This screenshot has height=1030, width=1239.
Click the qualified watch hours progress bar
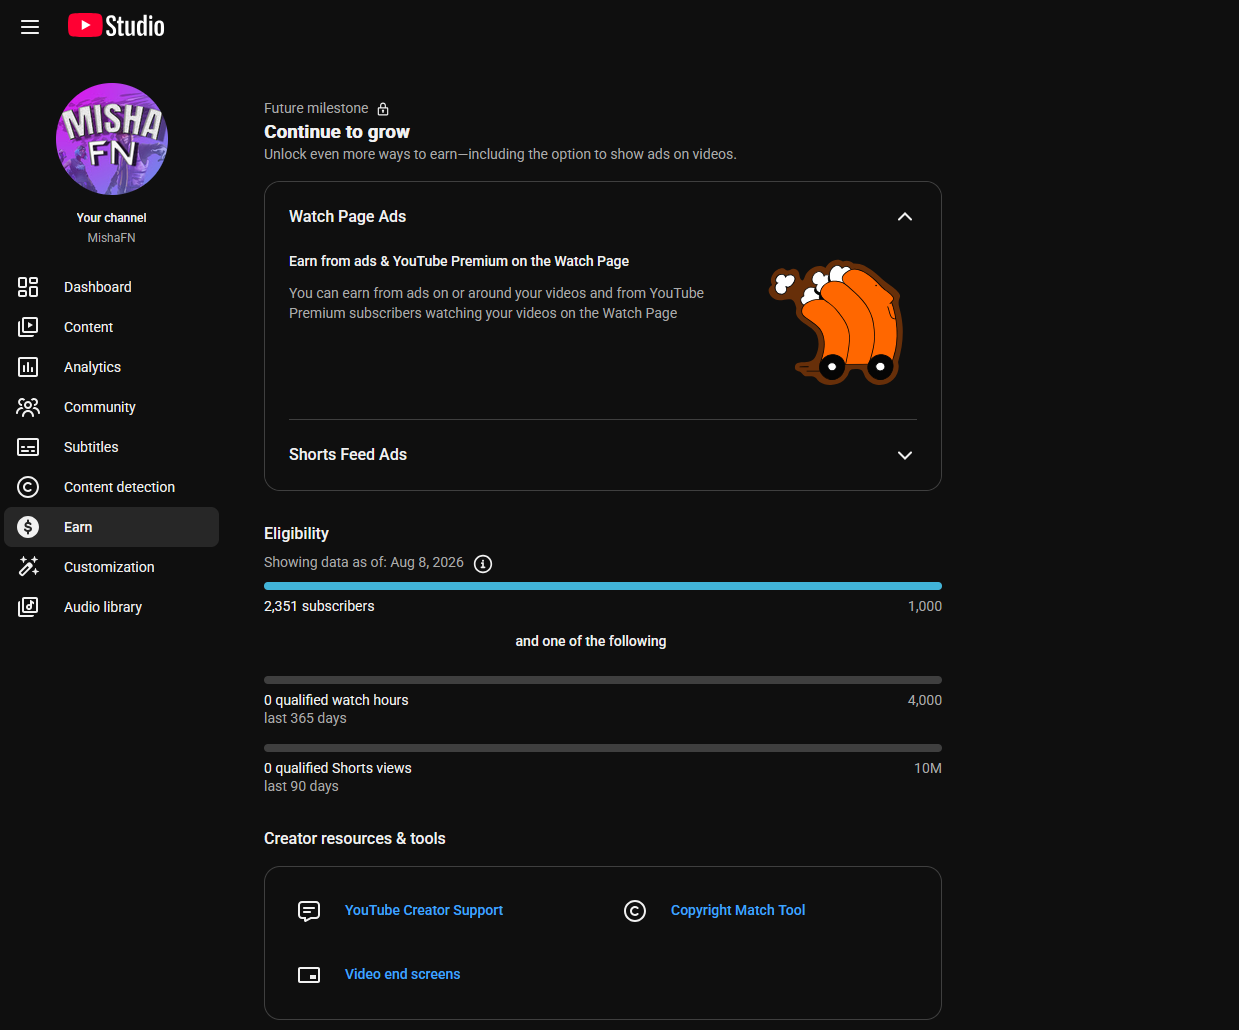click(x=603, y=680)
